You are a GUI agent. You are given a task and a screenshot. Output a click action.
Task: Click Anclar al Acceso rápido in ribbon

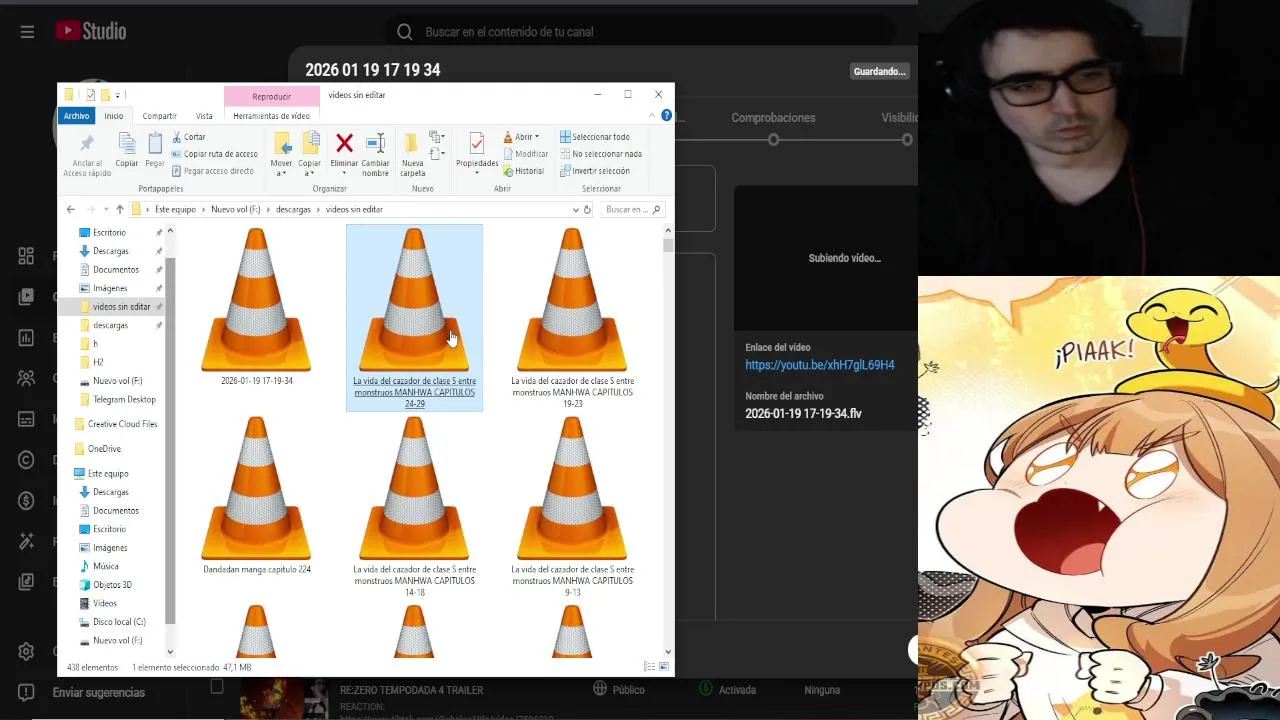(x=87, y=155)
